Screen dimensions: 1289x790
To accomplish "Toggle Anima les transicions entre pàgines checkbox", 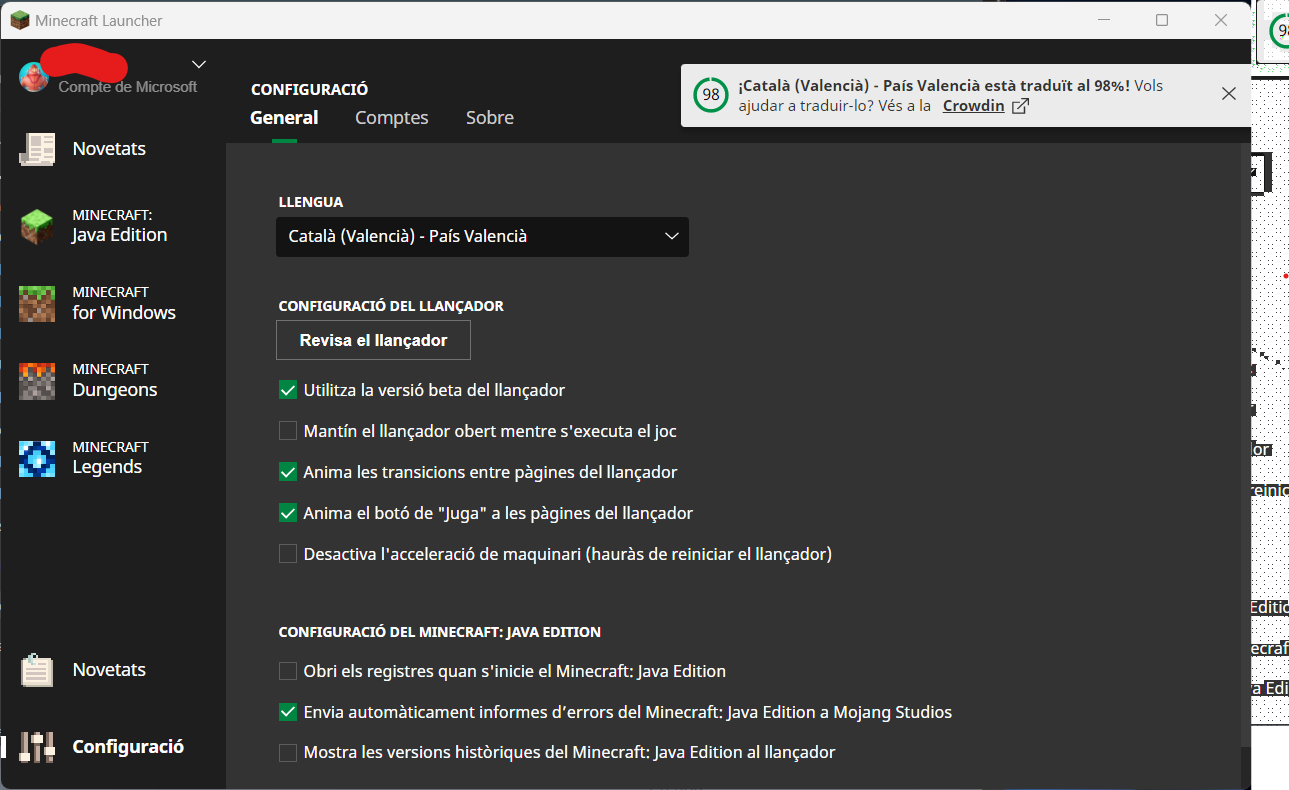I will click(288, 472).
